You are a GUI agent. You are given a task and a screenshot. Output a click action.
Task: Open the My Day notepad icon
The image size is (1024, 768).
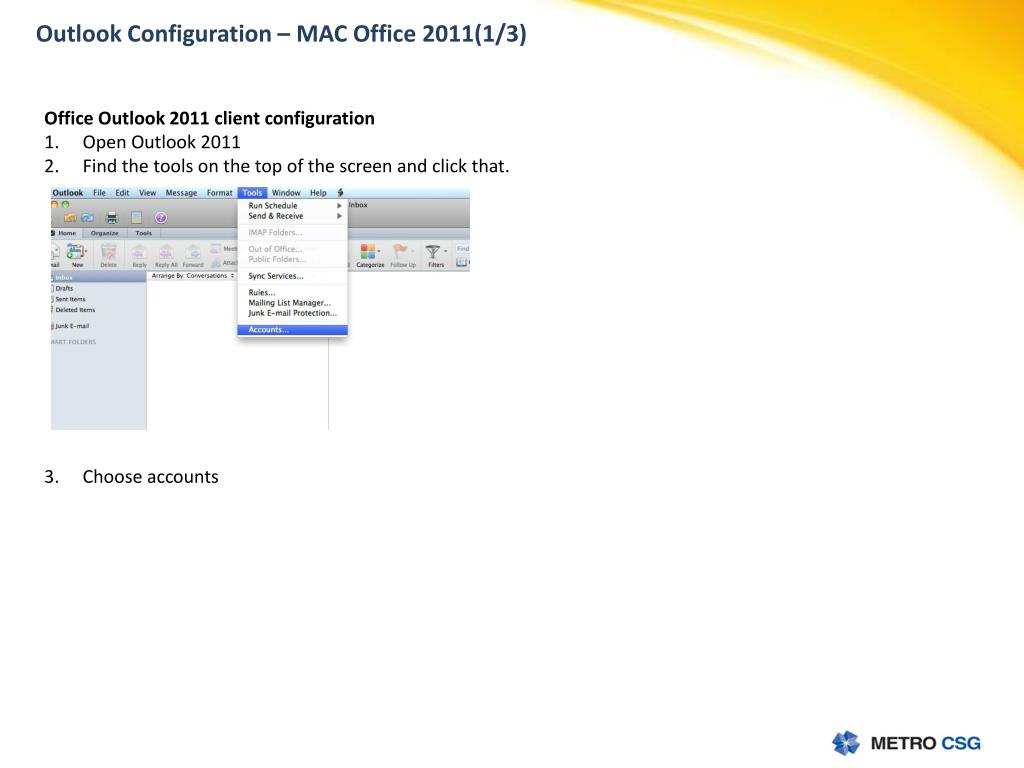point(136,217)
